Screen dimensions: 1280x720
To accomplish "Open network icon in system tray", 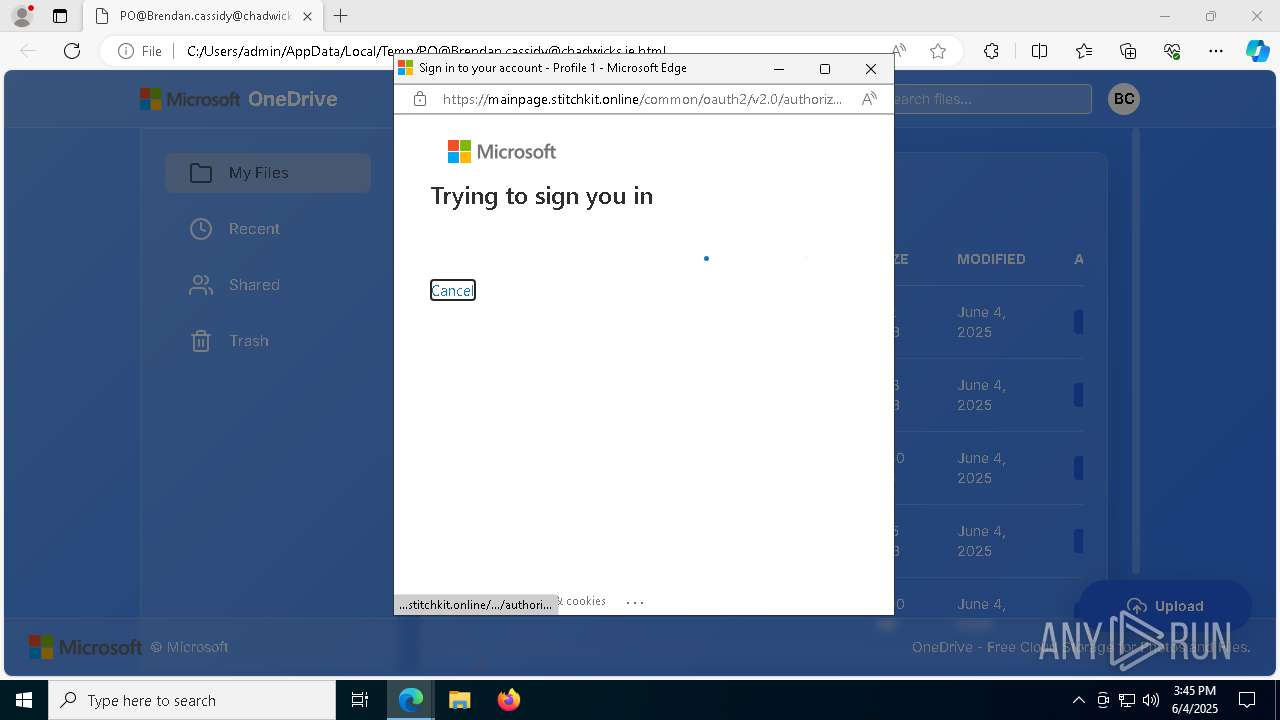I will tap(1127, 700).
